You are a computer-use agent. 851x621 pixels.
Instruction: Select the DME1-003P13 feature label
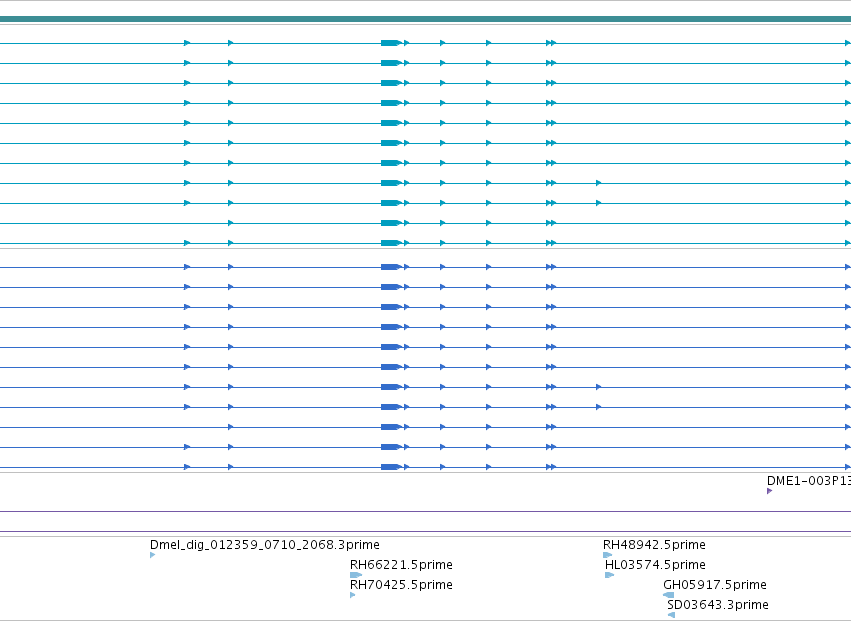click(809, 480)
